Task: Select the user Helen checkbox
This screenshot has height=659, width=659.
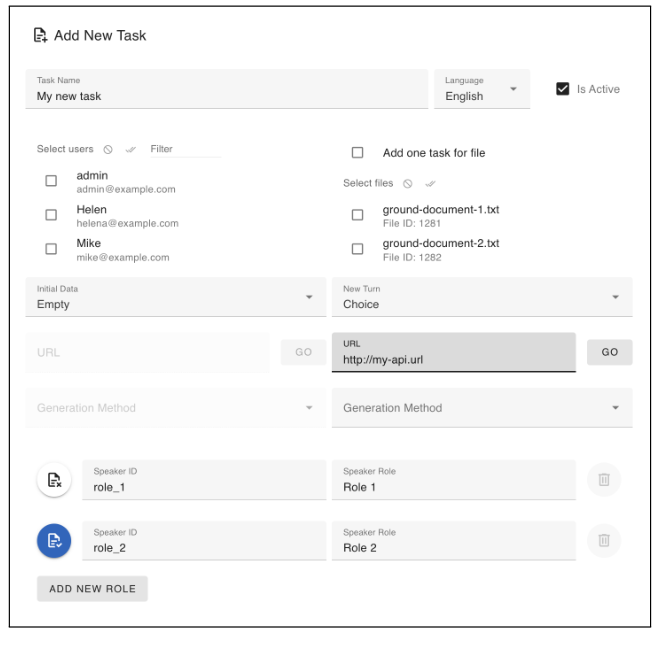Action: pyautogui.click(x=51, y=215)
